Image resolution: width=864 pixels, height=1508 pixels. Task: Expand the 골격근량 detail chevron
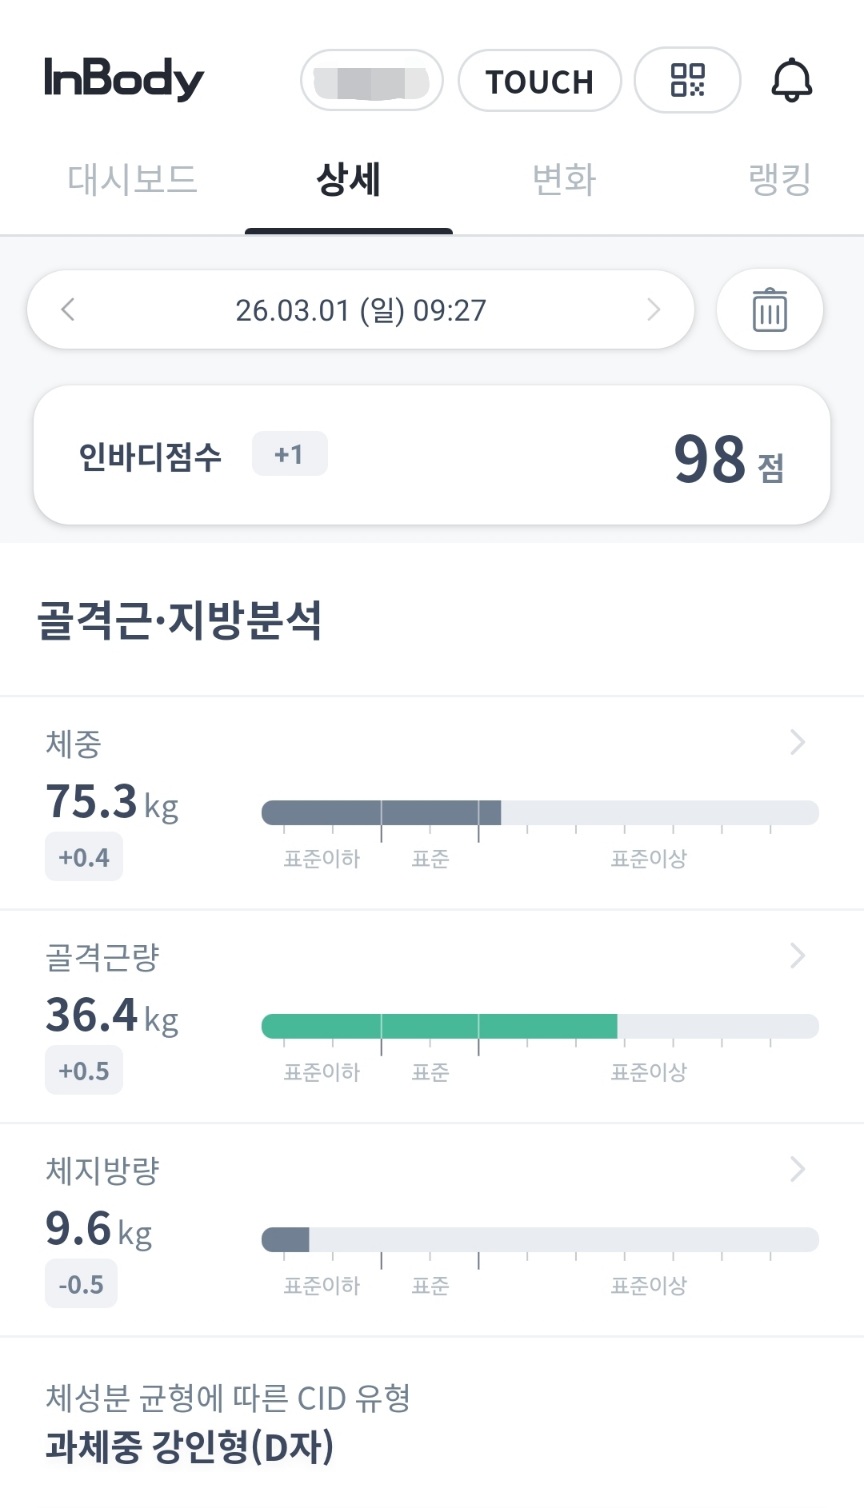coord(797,956)
